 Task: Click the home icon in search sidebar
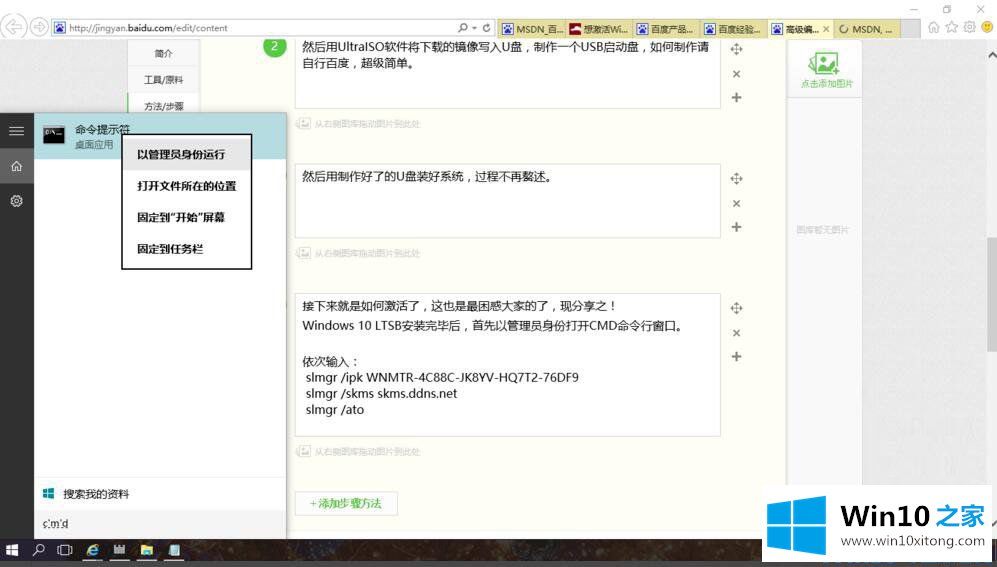(16, 166)
